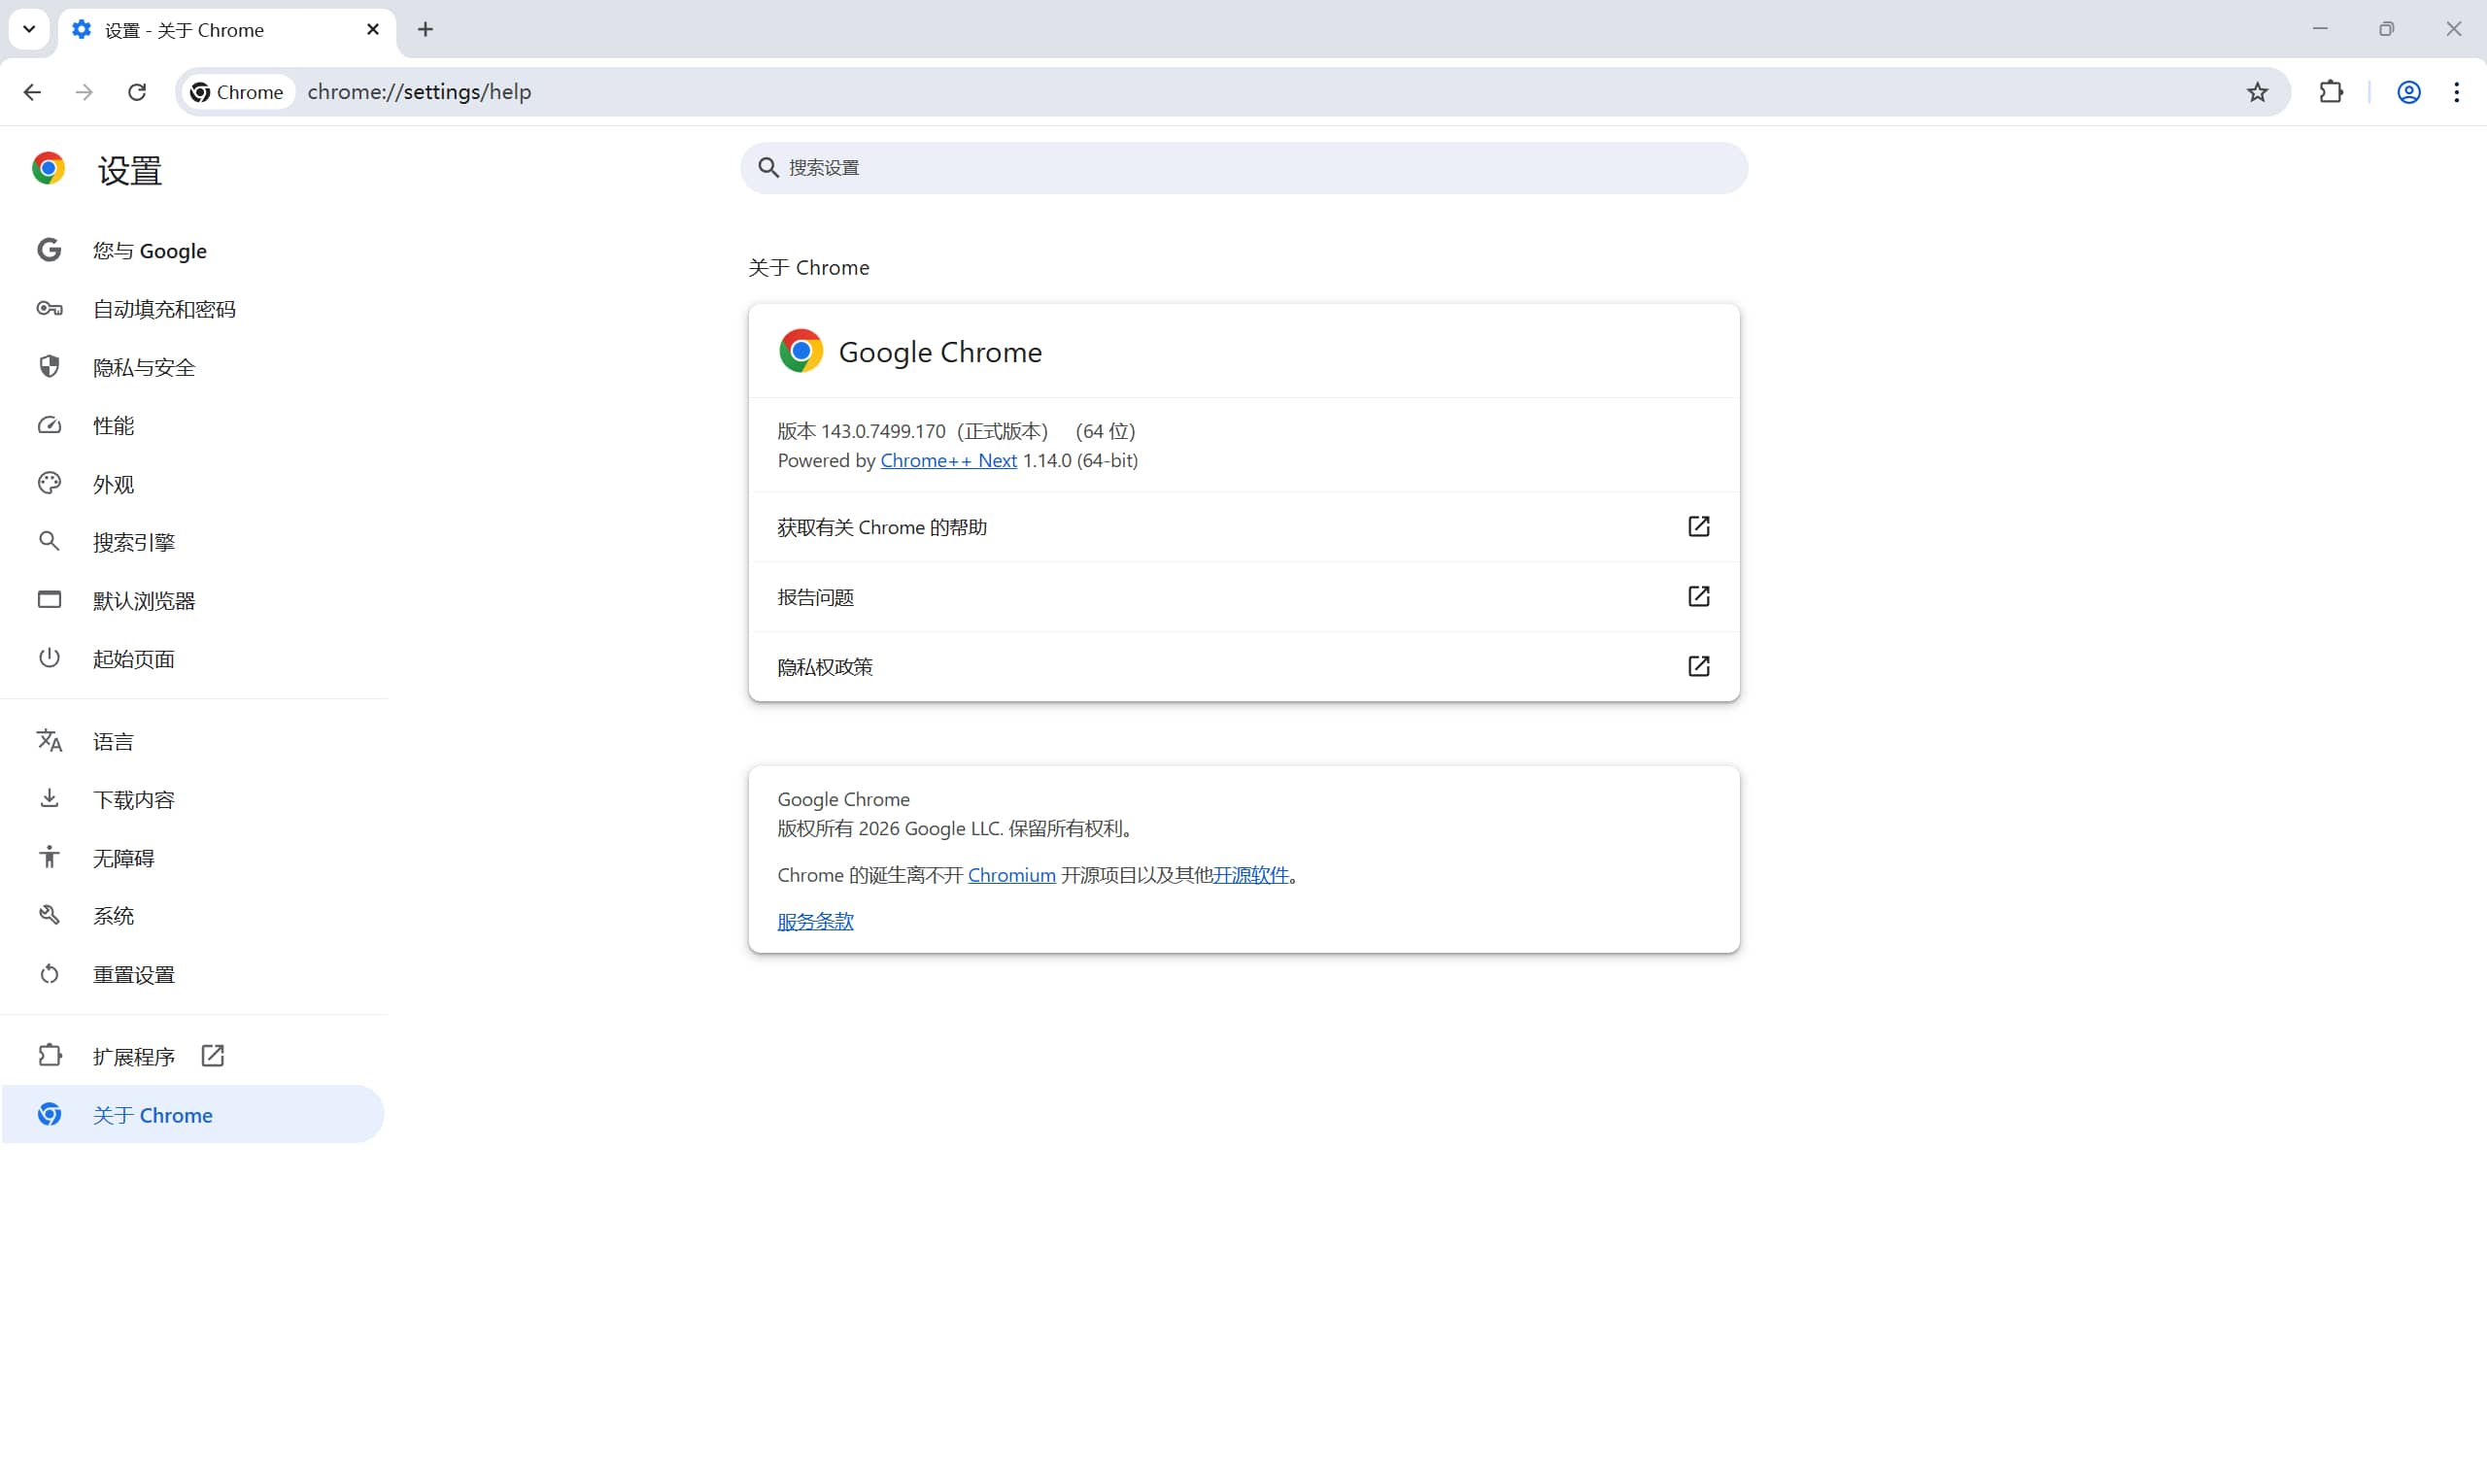Open external link icon for 隐私权政策
The image size is (2487, 1484).
(1698, 667)
